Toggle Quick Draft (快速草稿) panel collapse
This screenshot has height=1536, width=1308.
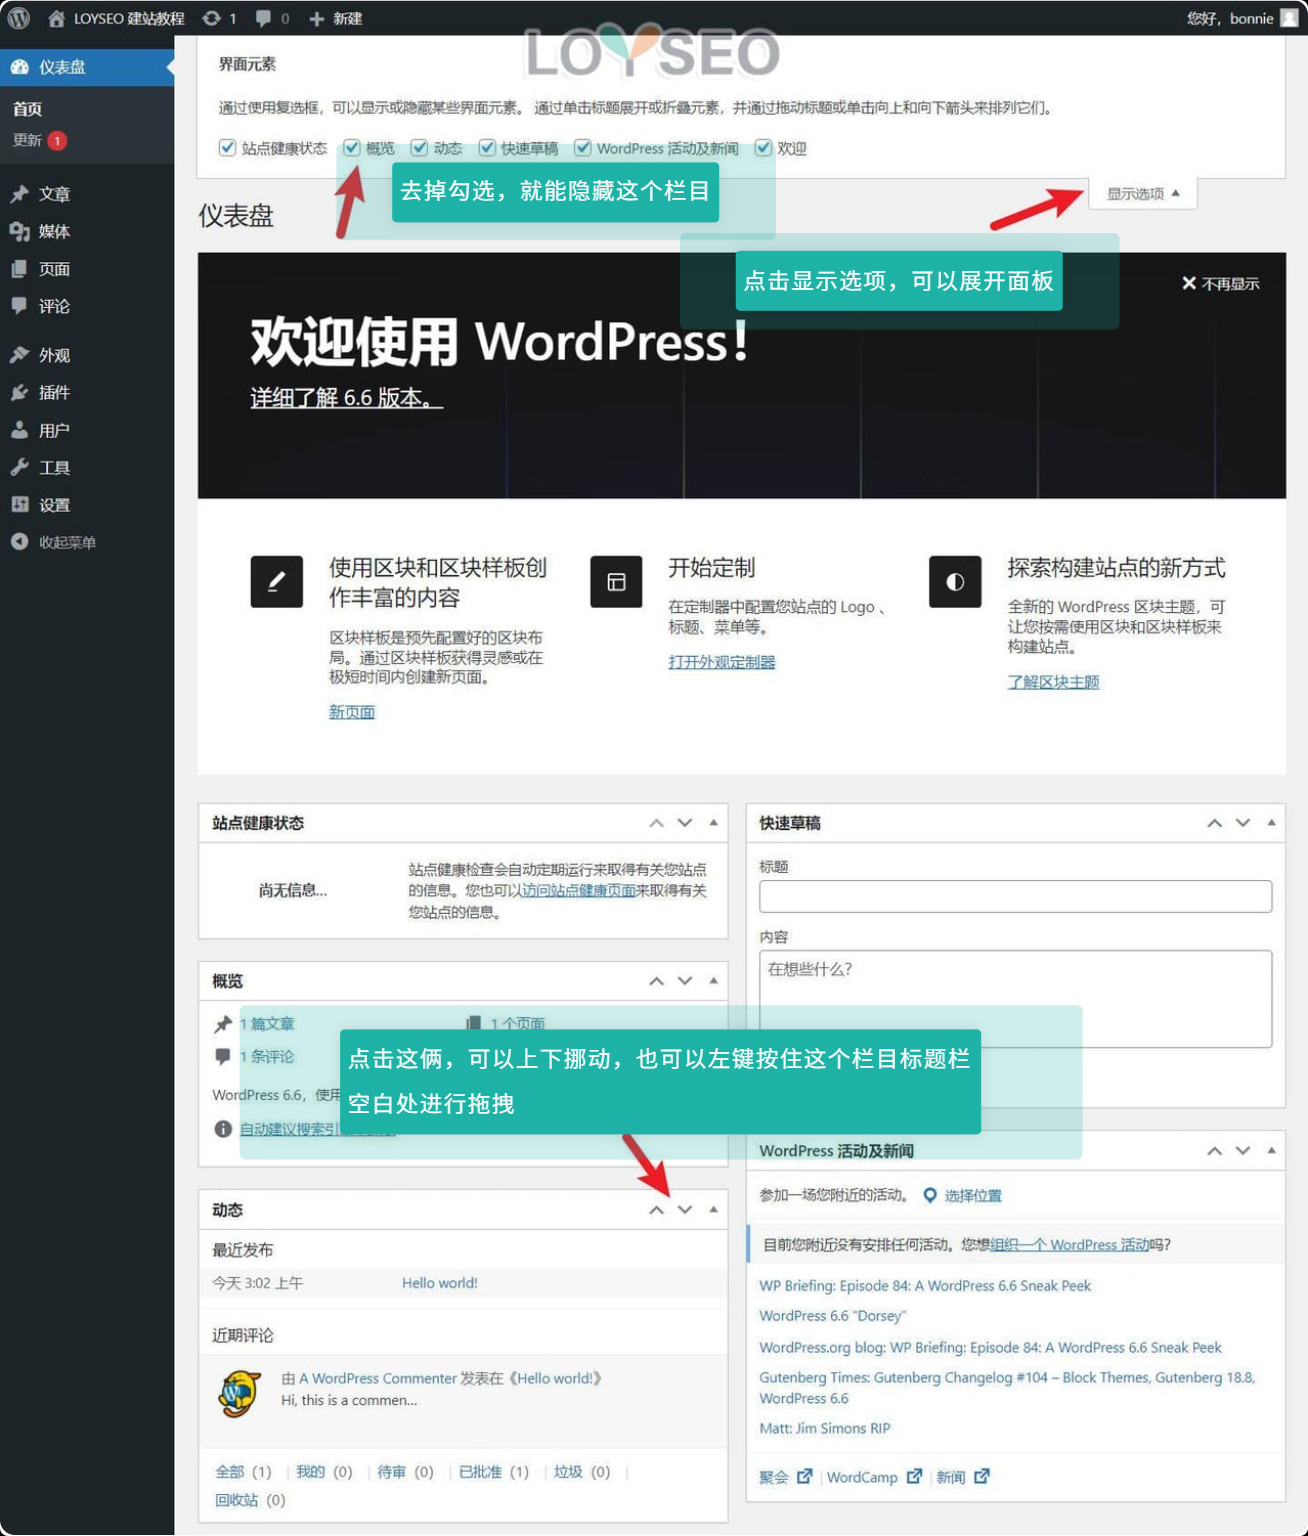coord(1272,823)
